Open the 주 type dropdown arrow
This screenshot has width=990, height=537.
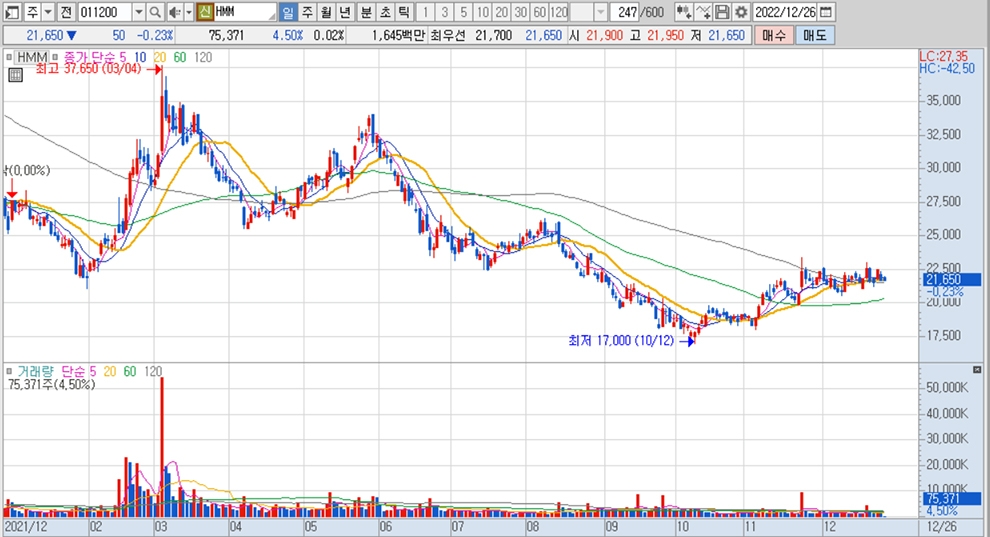pyautogui.click(x=48, y=11)
